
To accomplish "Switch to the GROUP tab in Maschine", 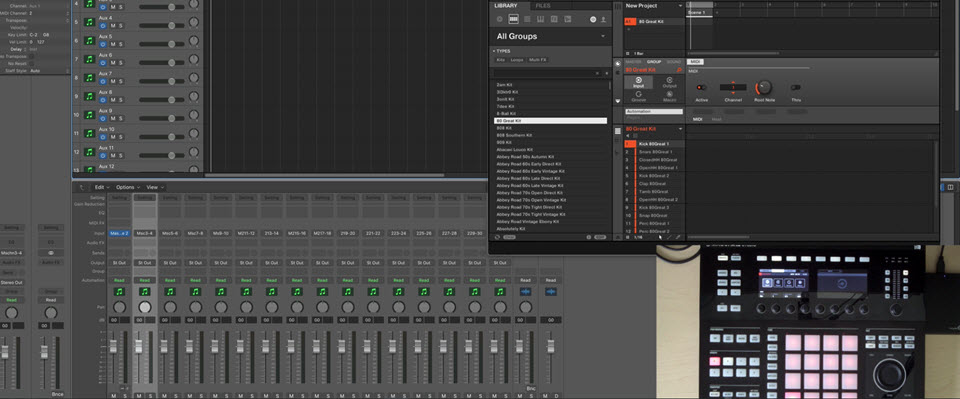I will coord(654,62).
